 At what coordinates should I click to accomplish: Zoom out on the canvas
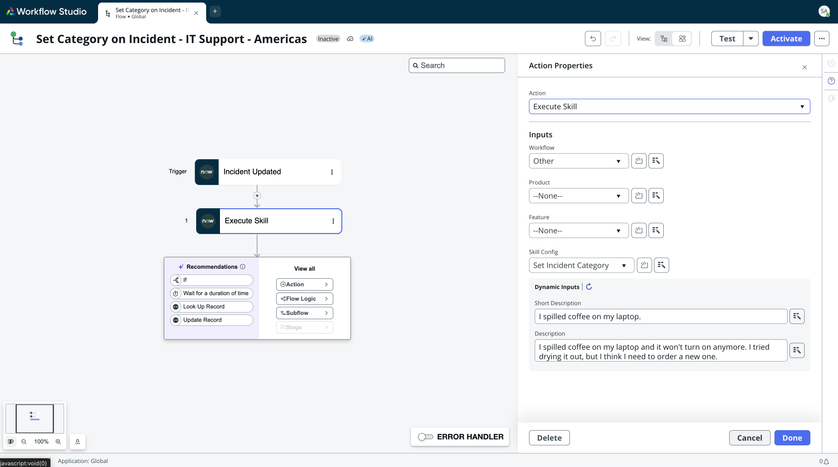(x=24, y=441)
